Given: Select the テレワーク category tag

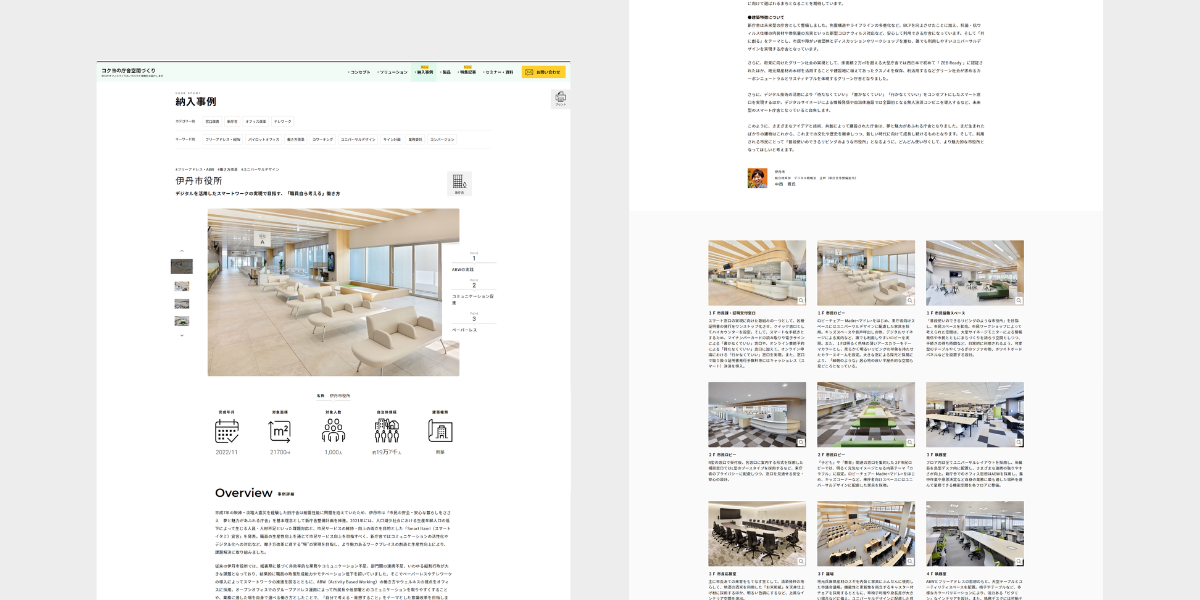Looking at the screenshot, I should click(283, 121).
